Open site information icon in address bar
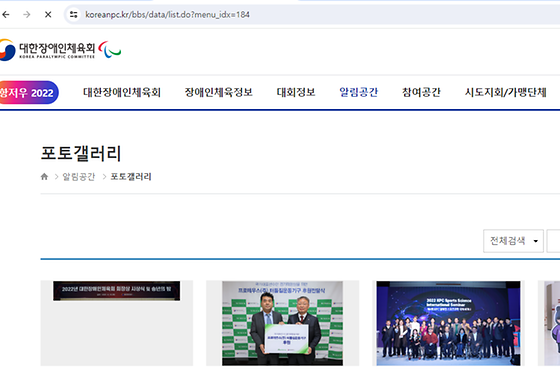The height and width of the screenshot is (371, 560). point(74,15)
